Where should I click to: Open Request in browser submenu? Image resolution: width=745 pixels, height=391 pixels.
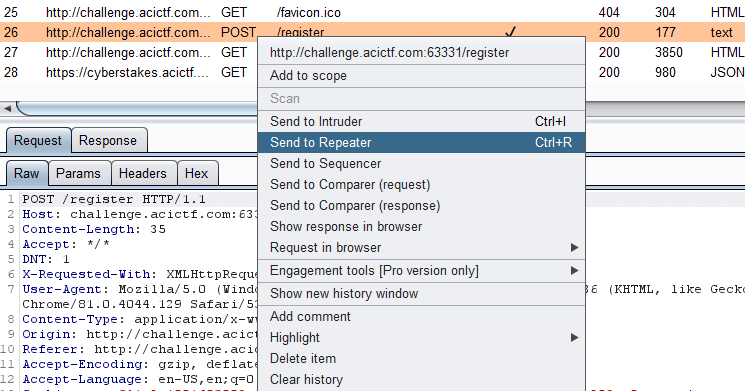pyautogui.click(x=421, y=248)
